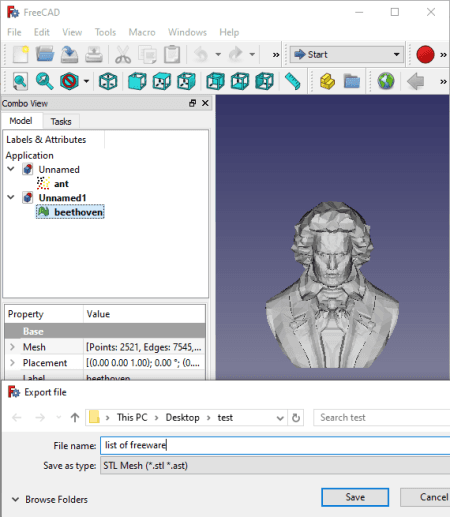
Task: Click the Save document icon
Action: coord(69,54)
